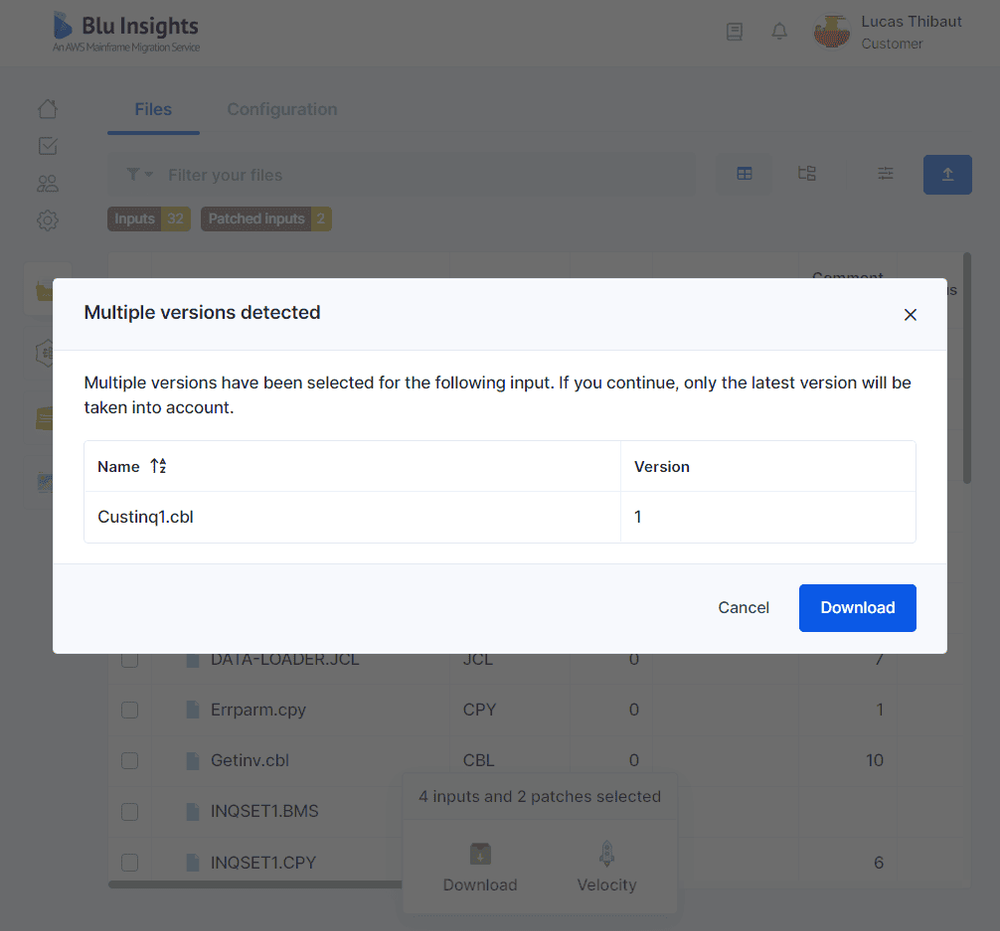Click the blue upload files button
The height and width of the screenshot is (931, 1000).
tap(947, 174)
